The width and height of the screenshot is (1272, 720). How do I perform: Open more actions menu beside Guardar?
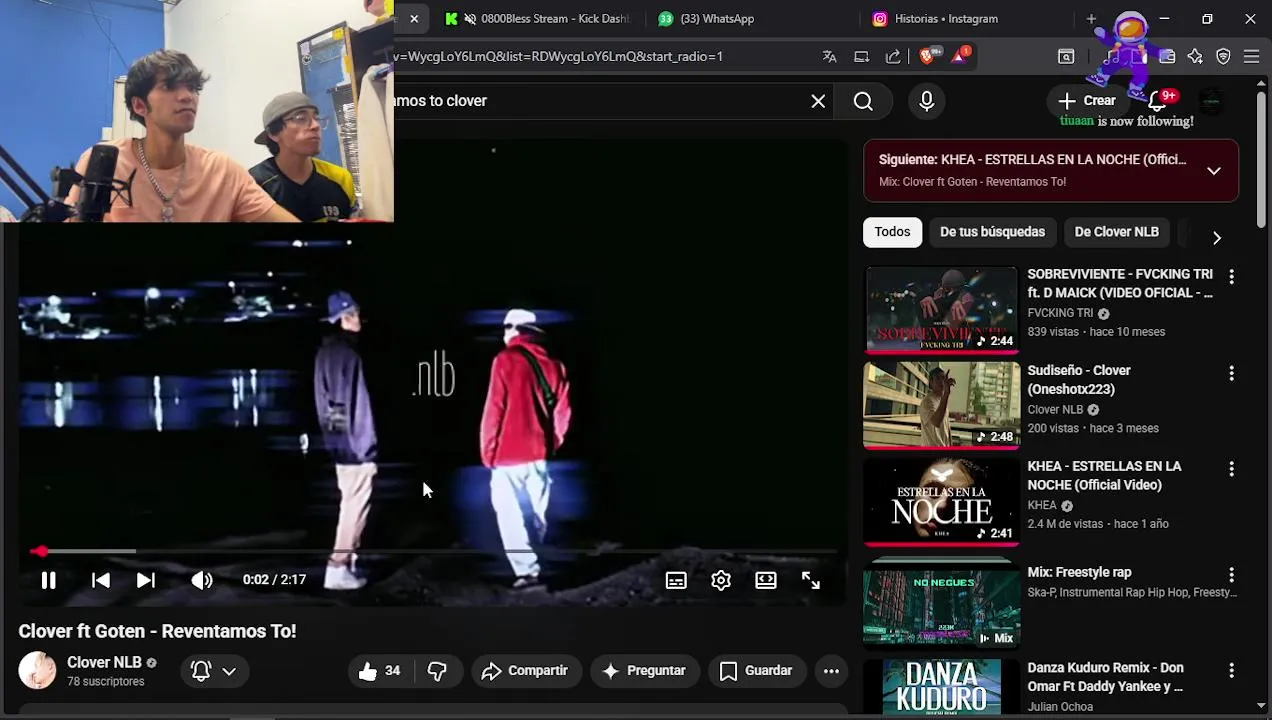tap(831, 671)
